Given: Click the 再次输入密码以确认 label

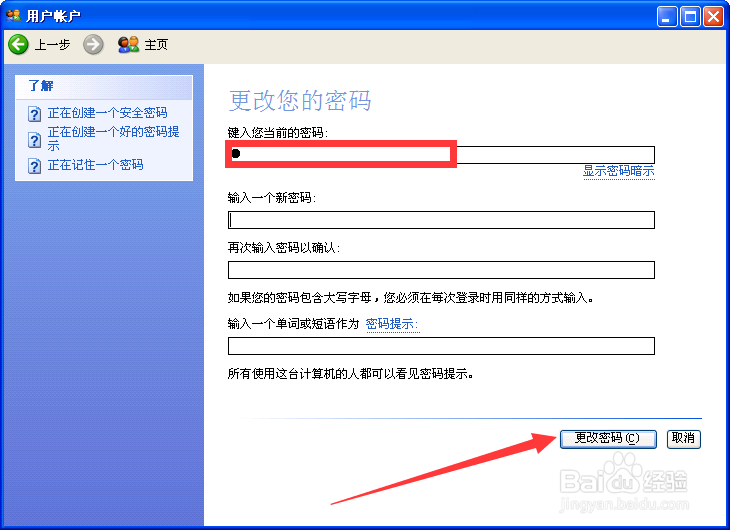Looking at the screenshot, I should coord(284,248).
